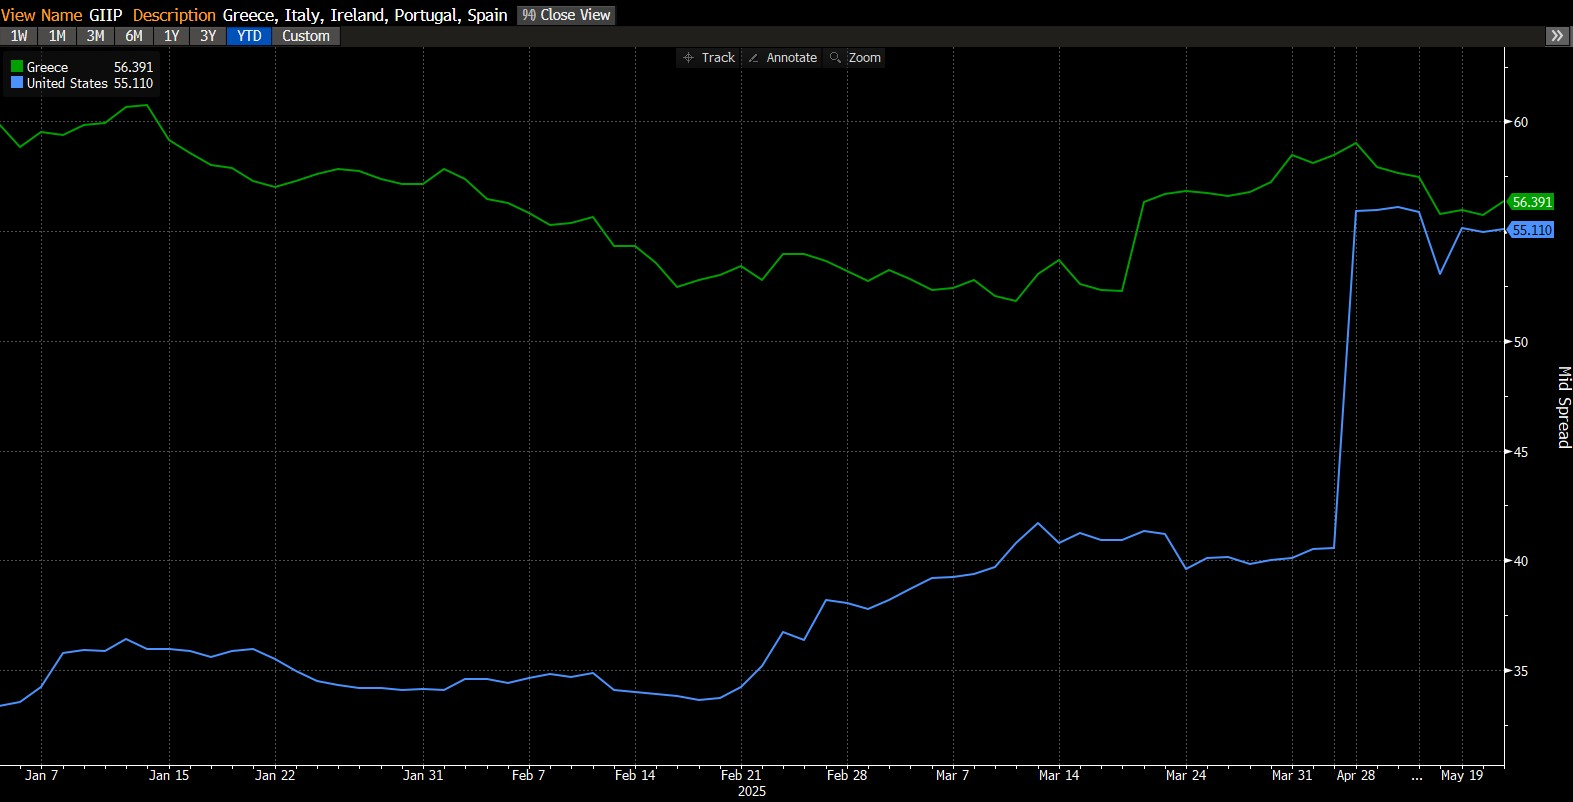The height and width of the screenshot is (802, 1573).
Task: Click the Description text with country names
Action: 365,15
